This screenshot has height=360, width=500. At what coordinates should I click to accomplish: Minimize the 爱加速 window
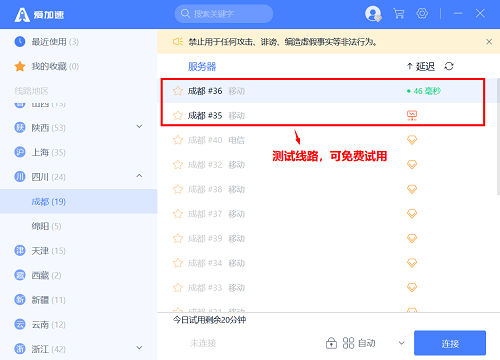[458, 14]
